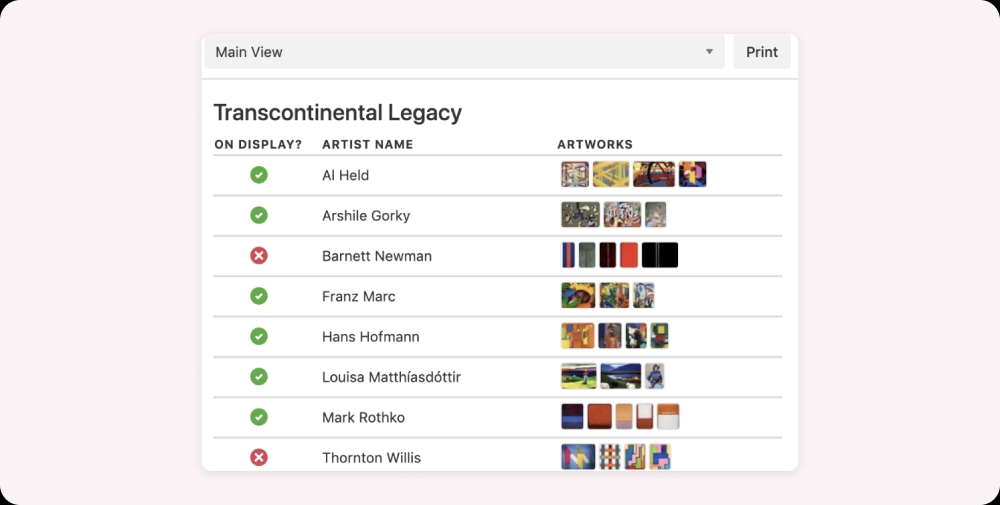Image resolution: width=1000 pixels, height=505 pixels.
Task: Click the ARTWORKS column header
Action: pyautogui.click(x=595, y=144)
